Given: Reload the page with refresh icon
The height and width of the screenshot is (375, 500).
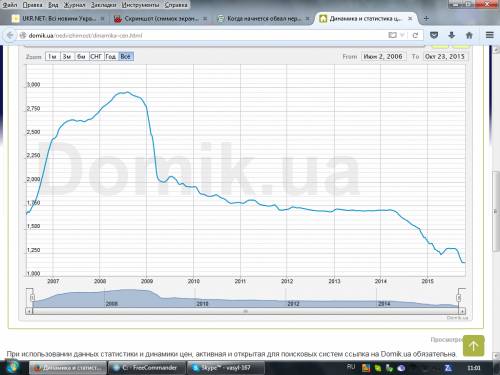Looking at the screenshot, I should (415, 35).
